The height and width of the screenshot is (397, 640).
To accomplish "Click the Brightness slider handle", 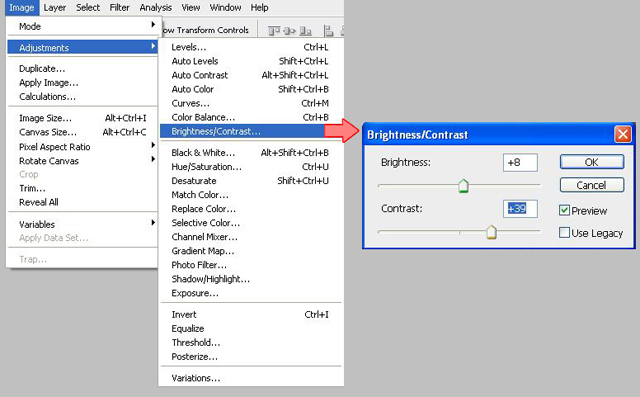I will click(463, 186).
